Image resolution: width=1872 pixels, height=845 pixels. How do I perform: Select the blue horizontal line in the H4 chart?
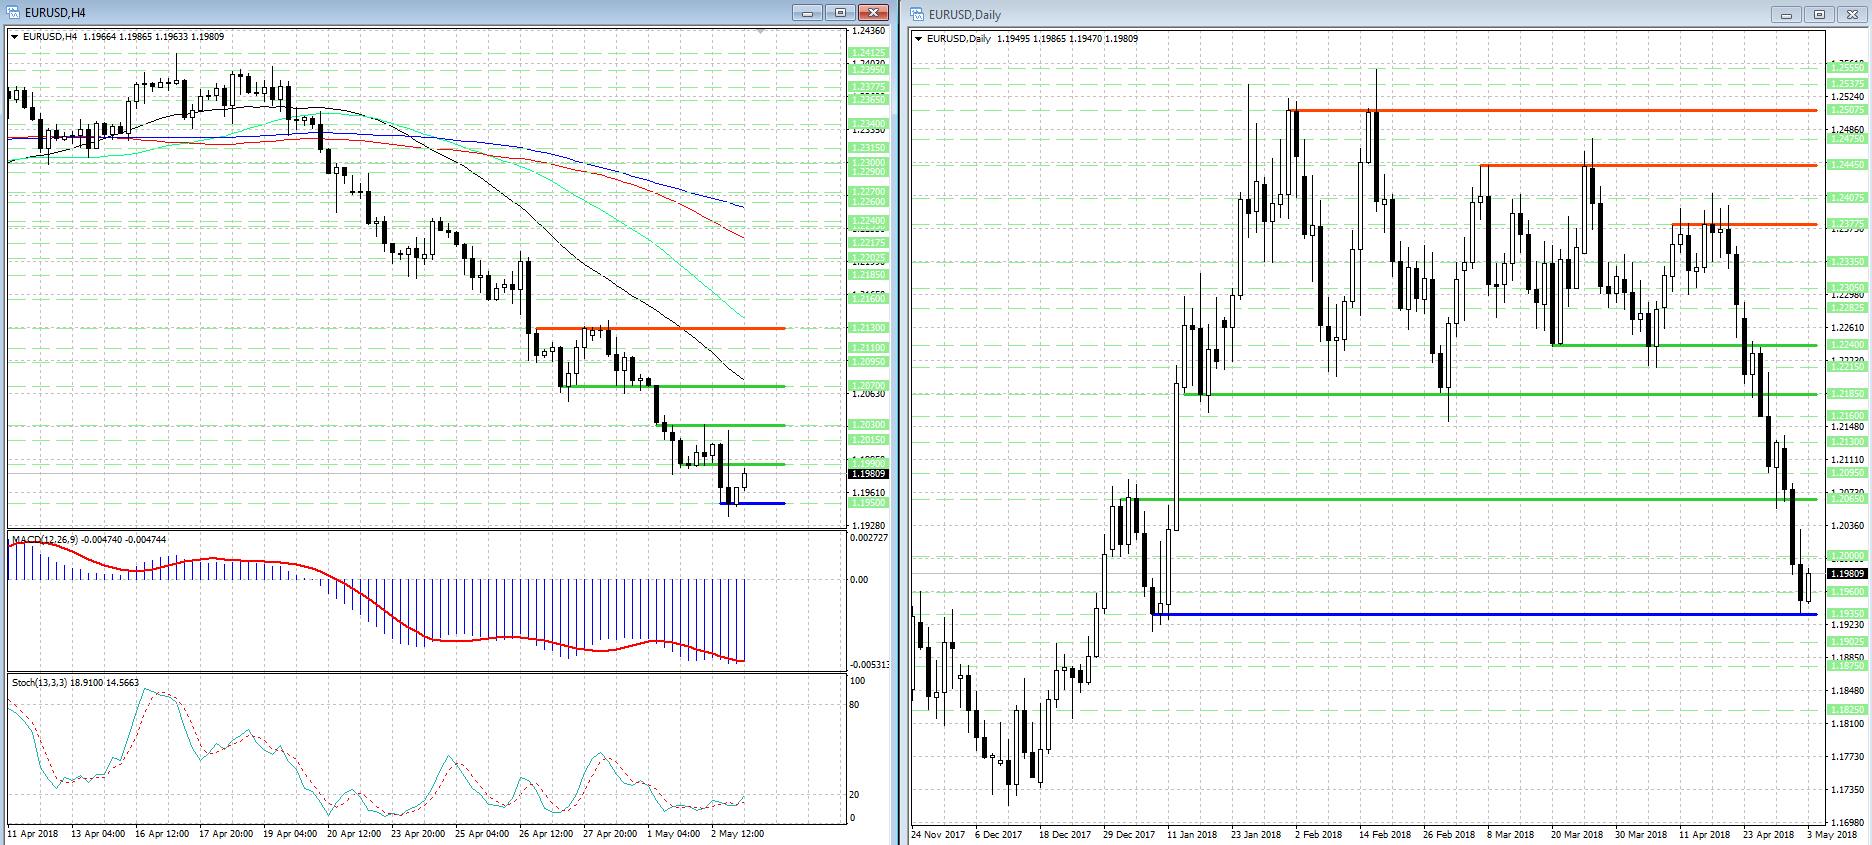point(752,503)
